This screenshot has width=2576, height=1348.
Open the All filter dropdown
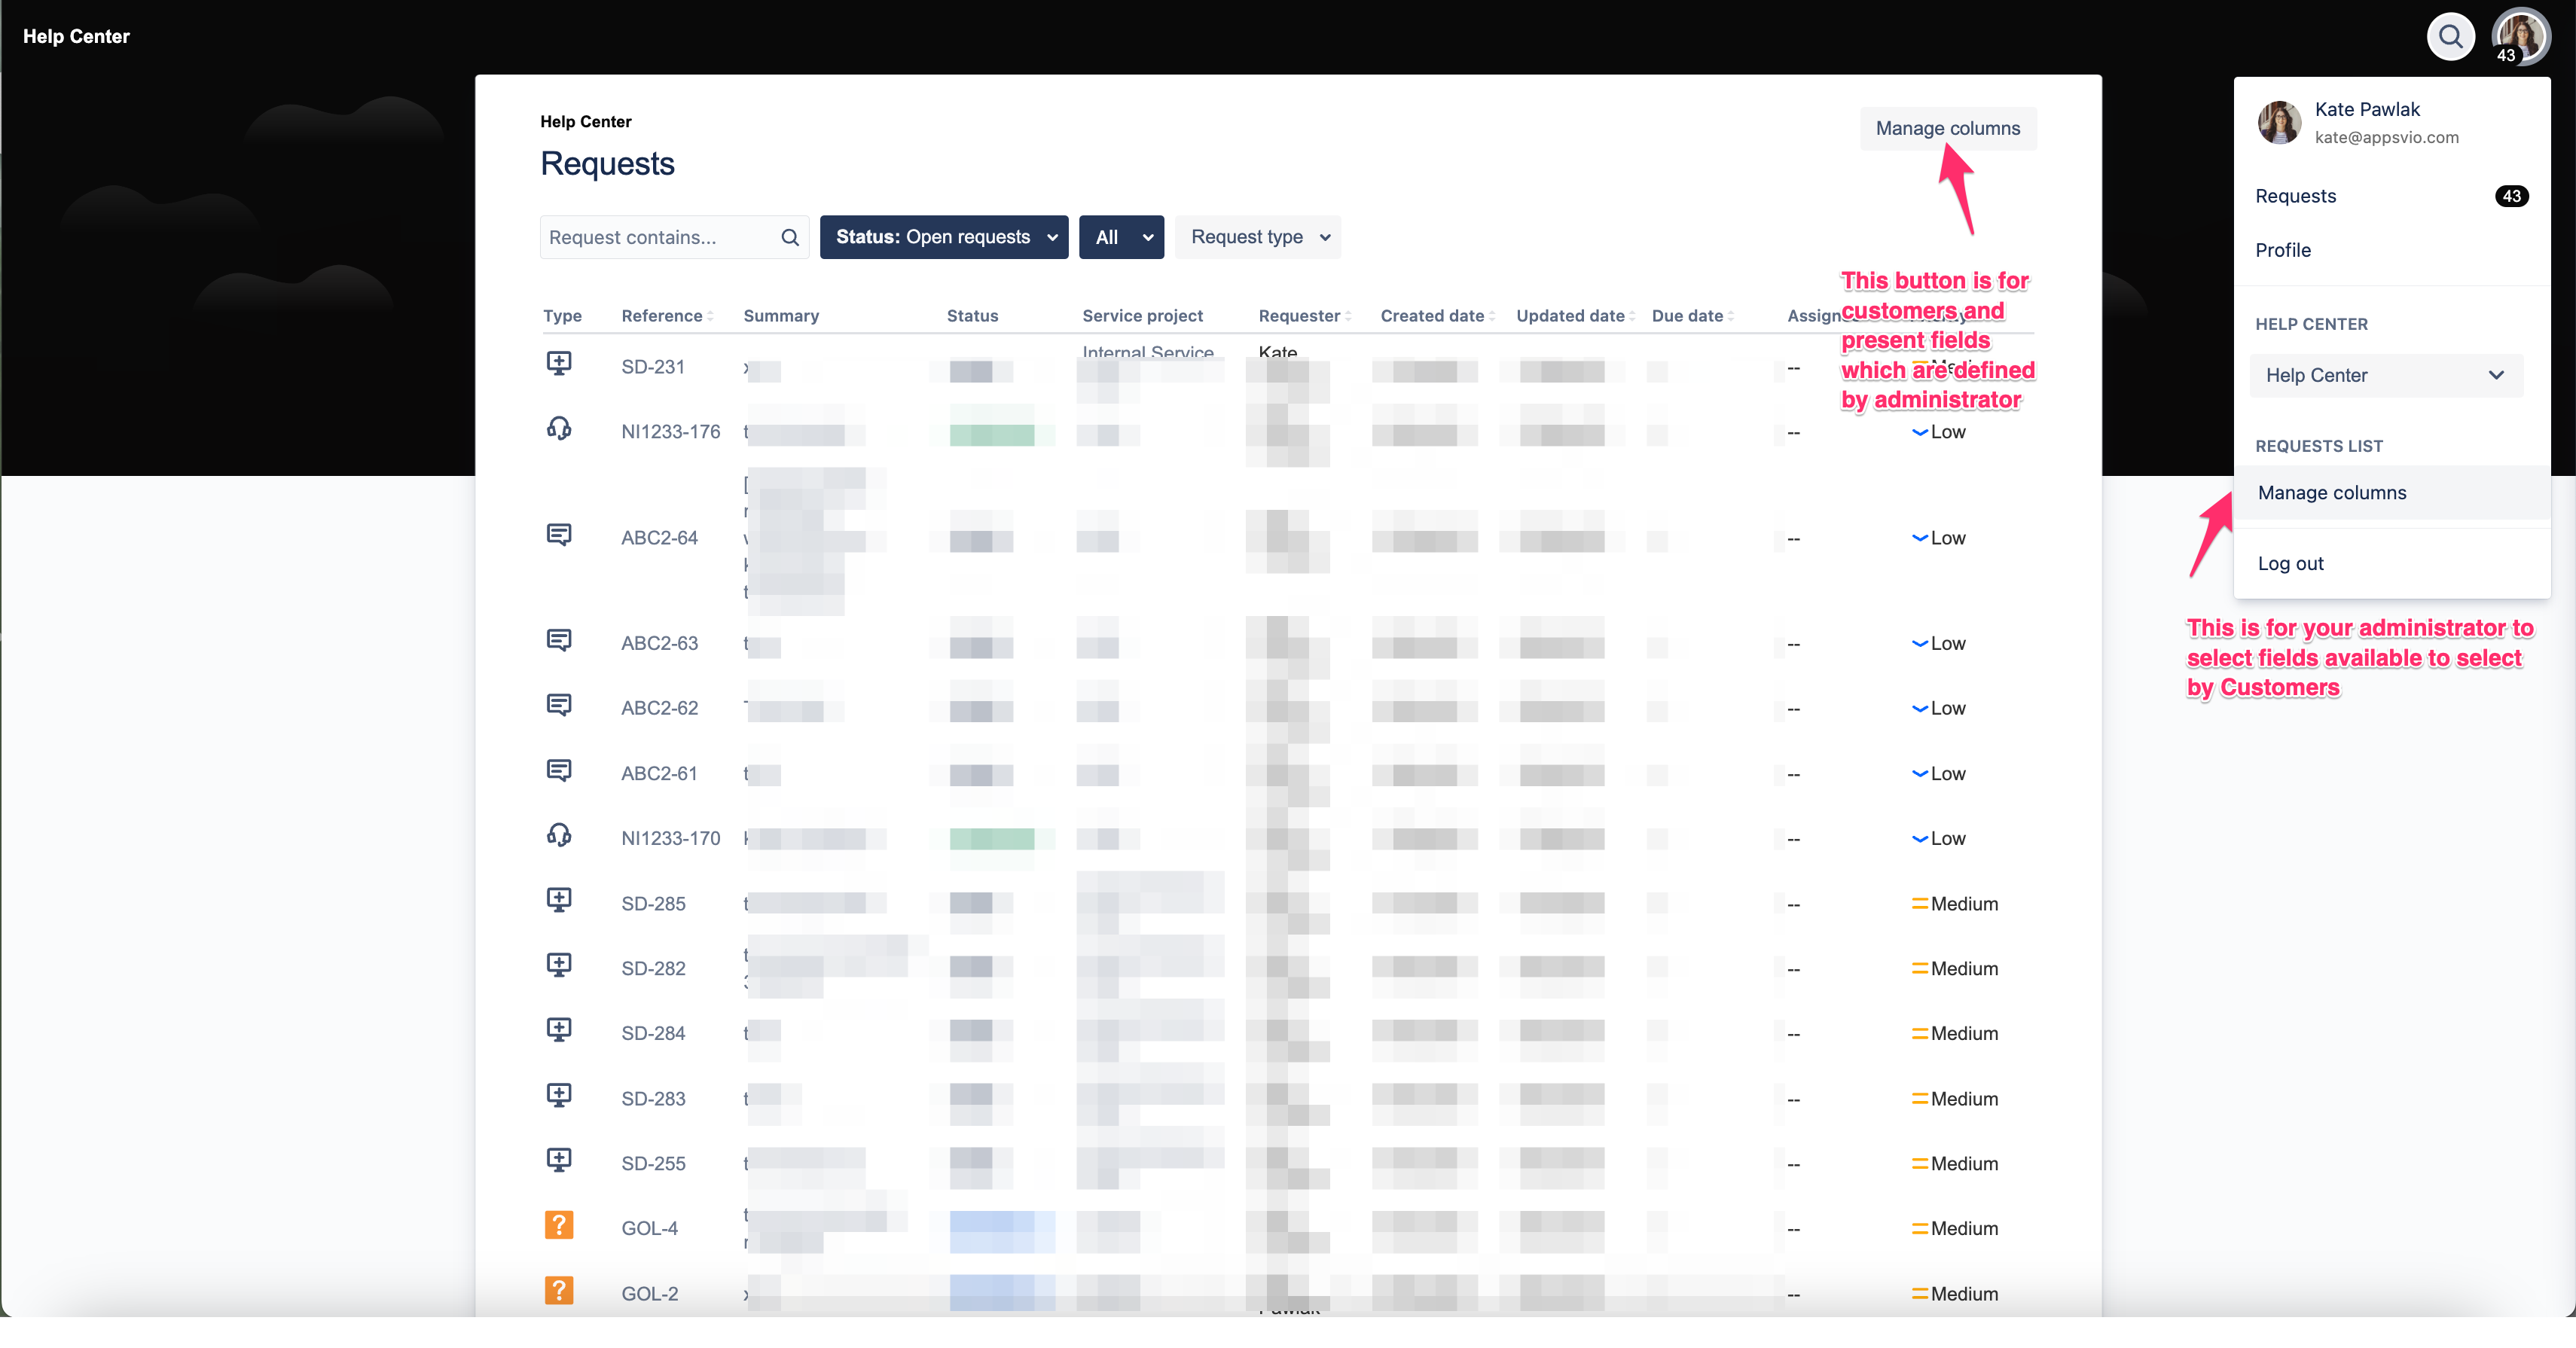(1121, 237)
